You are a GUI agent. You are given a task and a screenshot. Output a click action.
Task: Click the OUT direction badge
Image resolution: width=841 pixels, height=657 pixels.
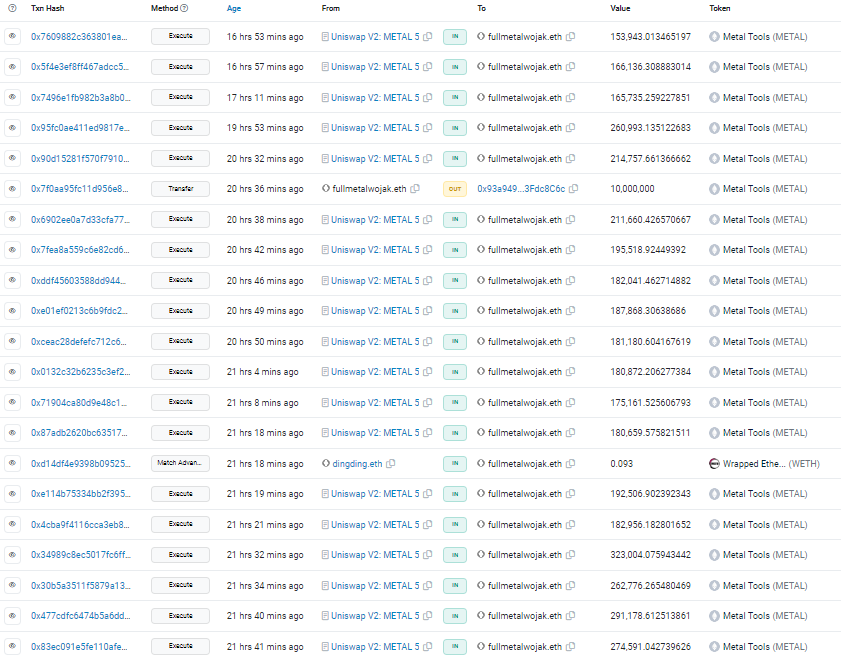pyautogui.click(x=455, y=189)
